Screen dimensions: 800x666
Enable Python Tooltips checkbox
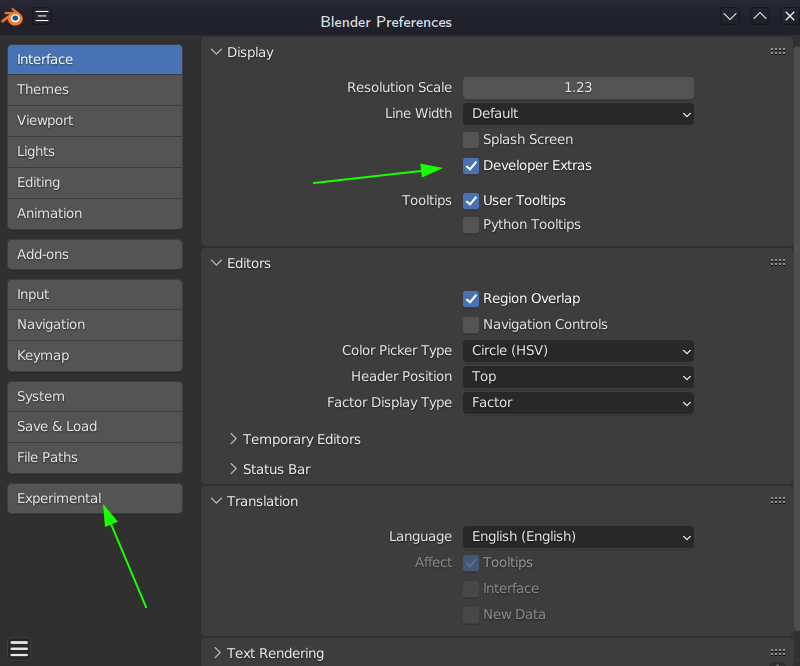point(471,225)
